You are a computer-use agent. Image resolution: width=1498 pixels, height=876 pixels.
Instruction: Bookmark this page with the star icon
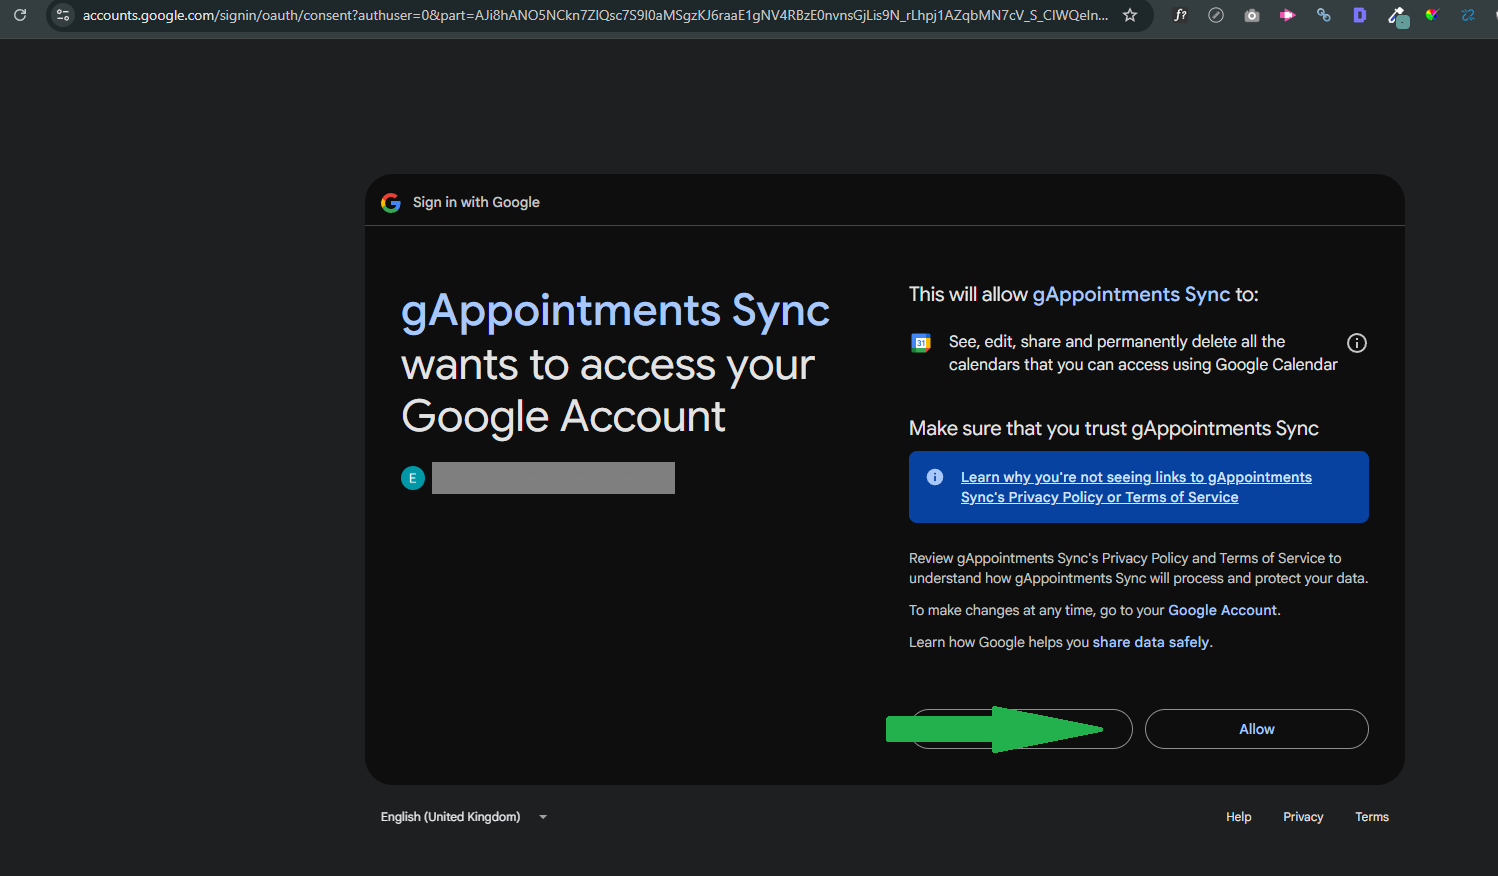pos(1130,15)
